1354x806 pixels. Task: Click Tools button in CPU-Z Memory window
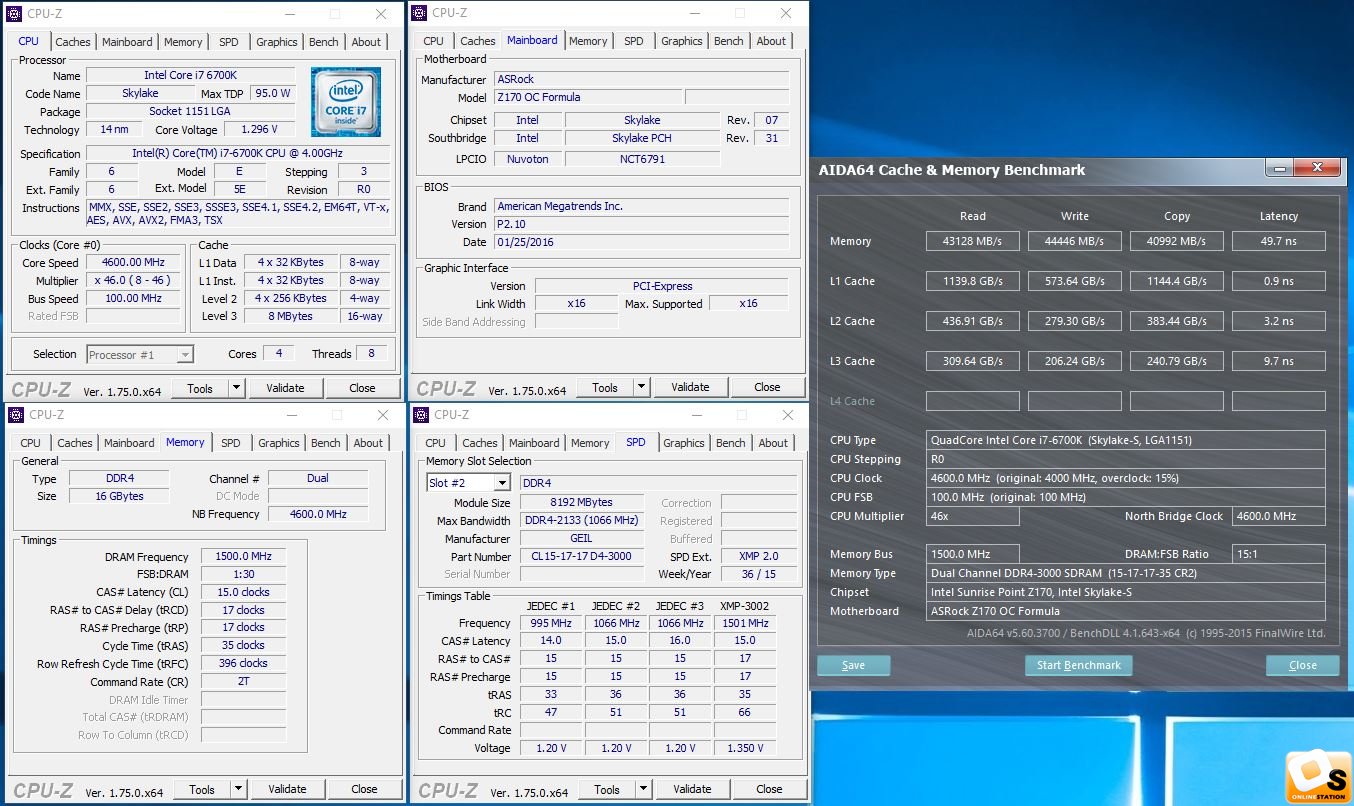[202, 789]
